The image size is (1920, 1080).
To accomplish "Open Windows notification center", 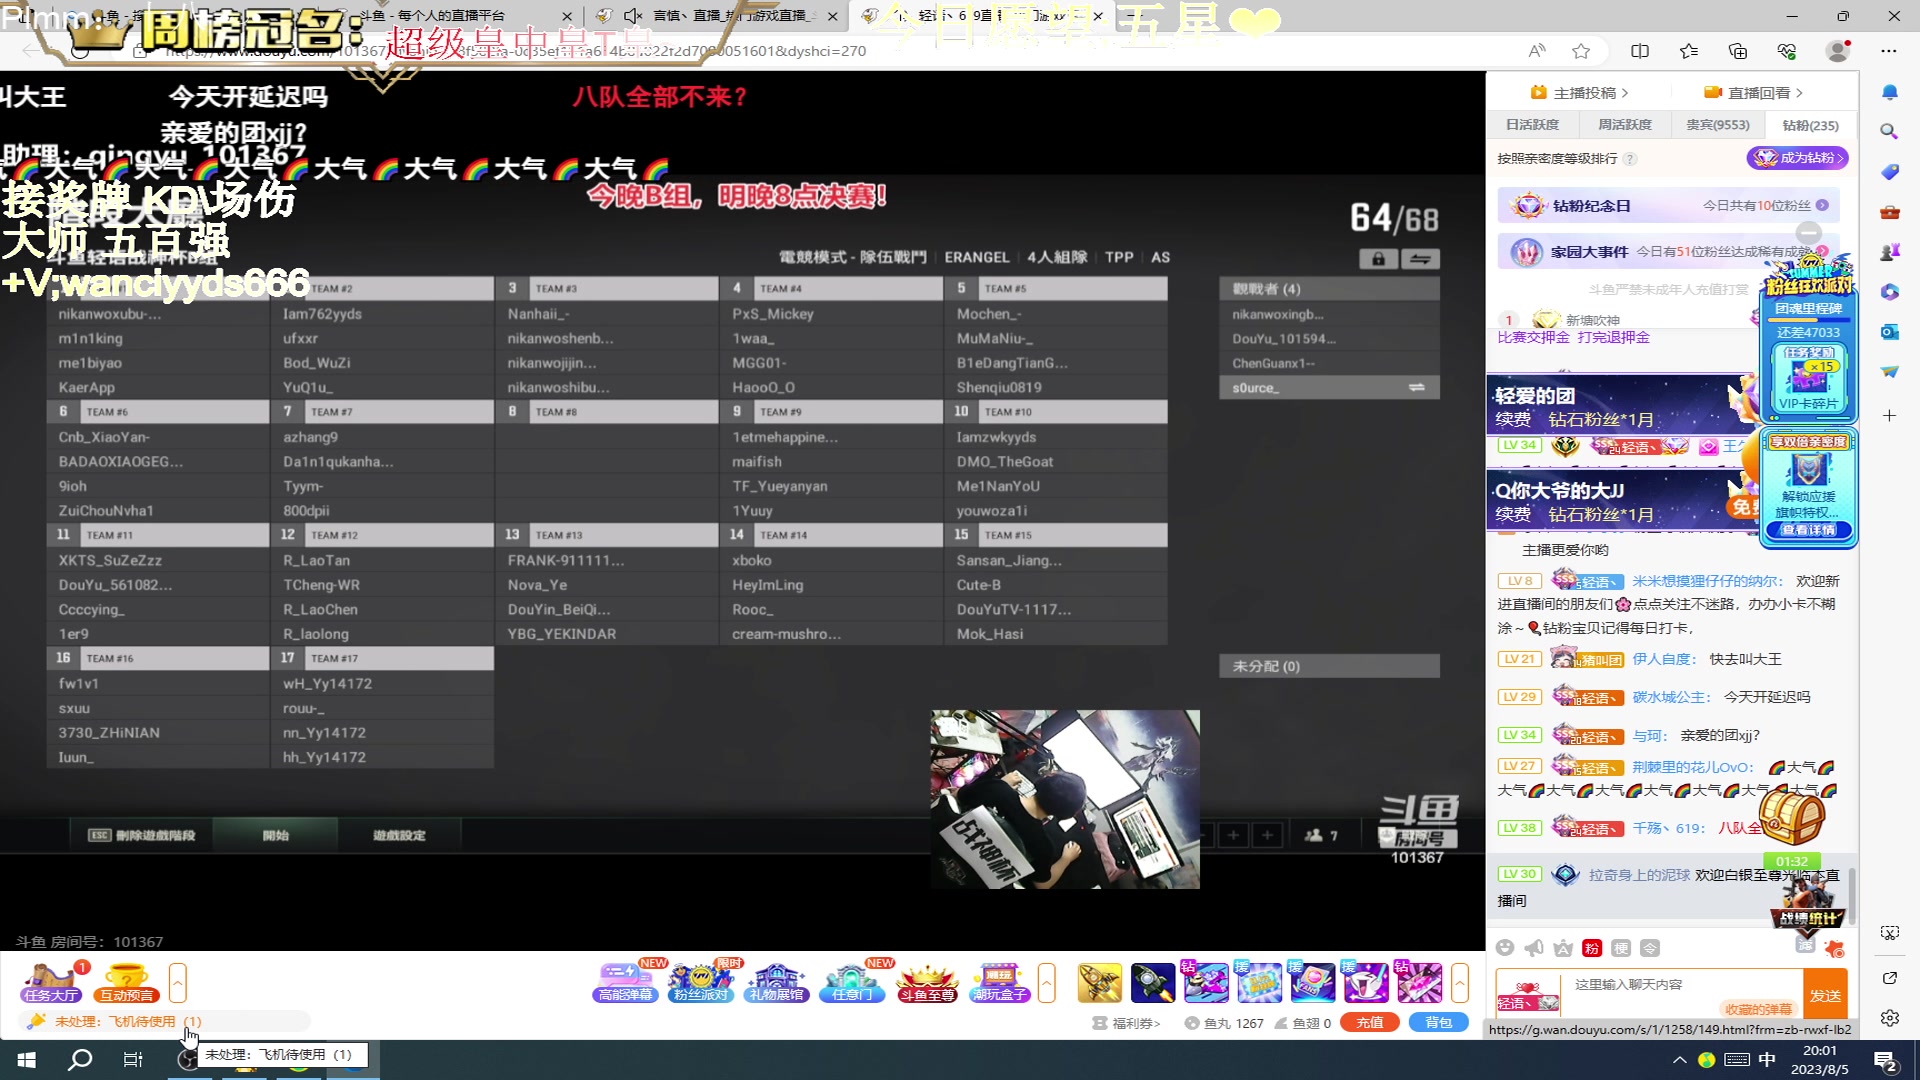I will click(1887, 1060).
